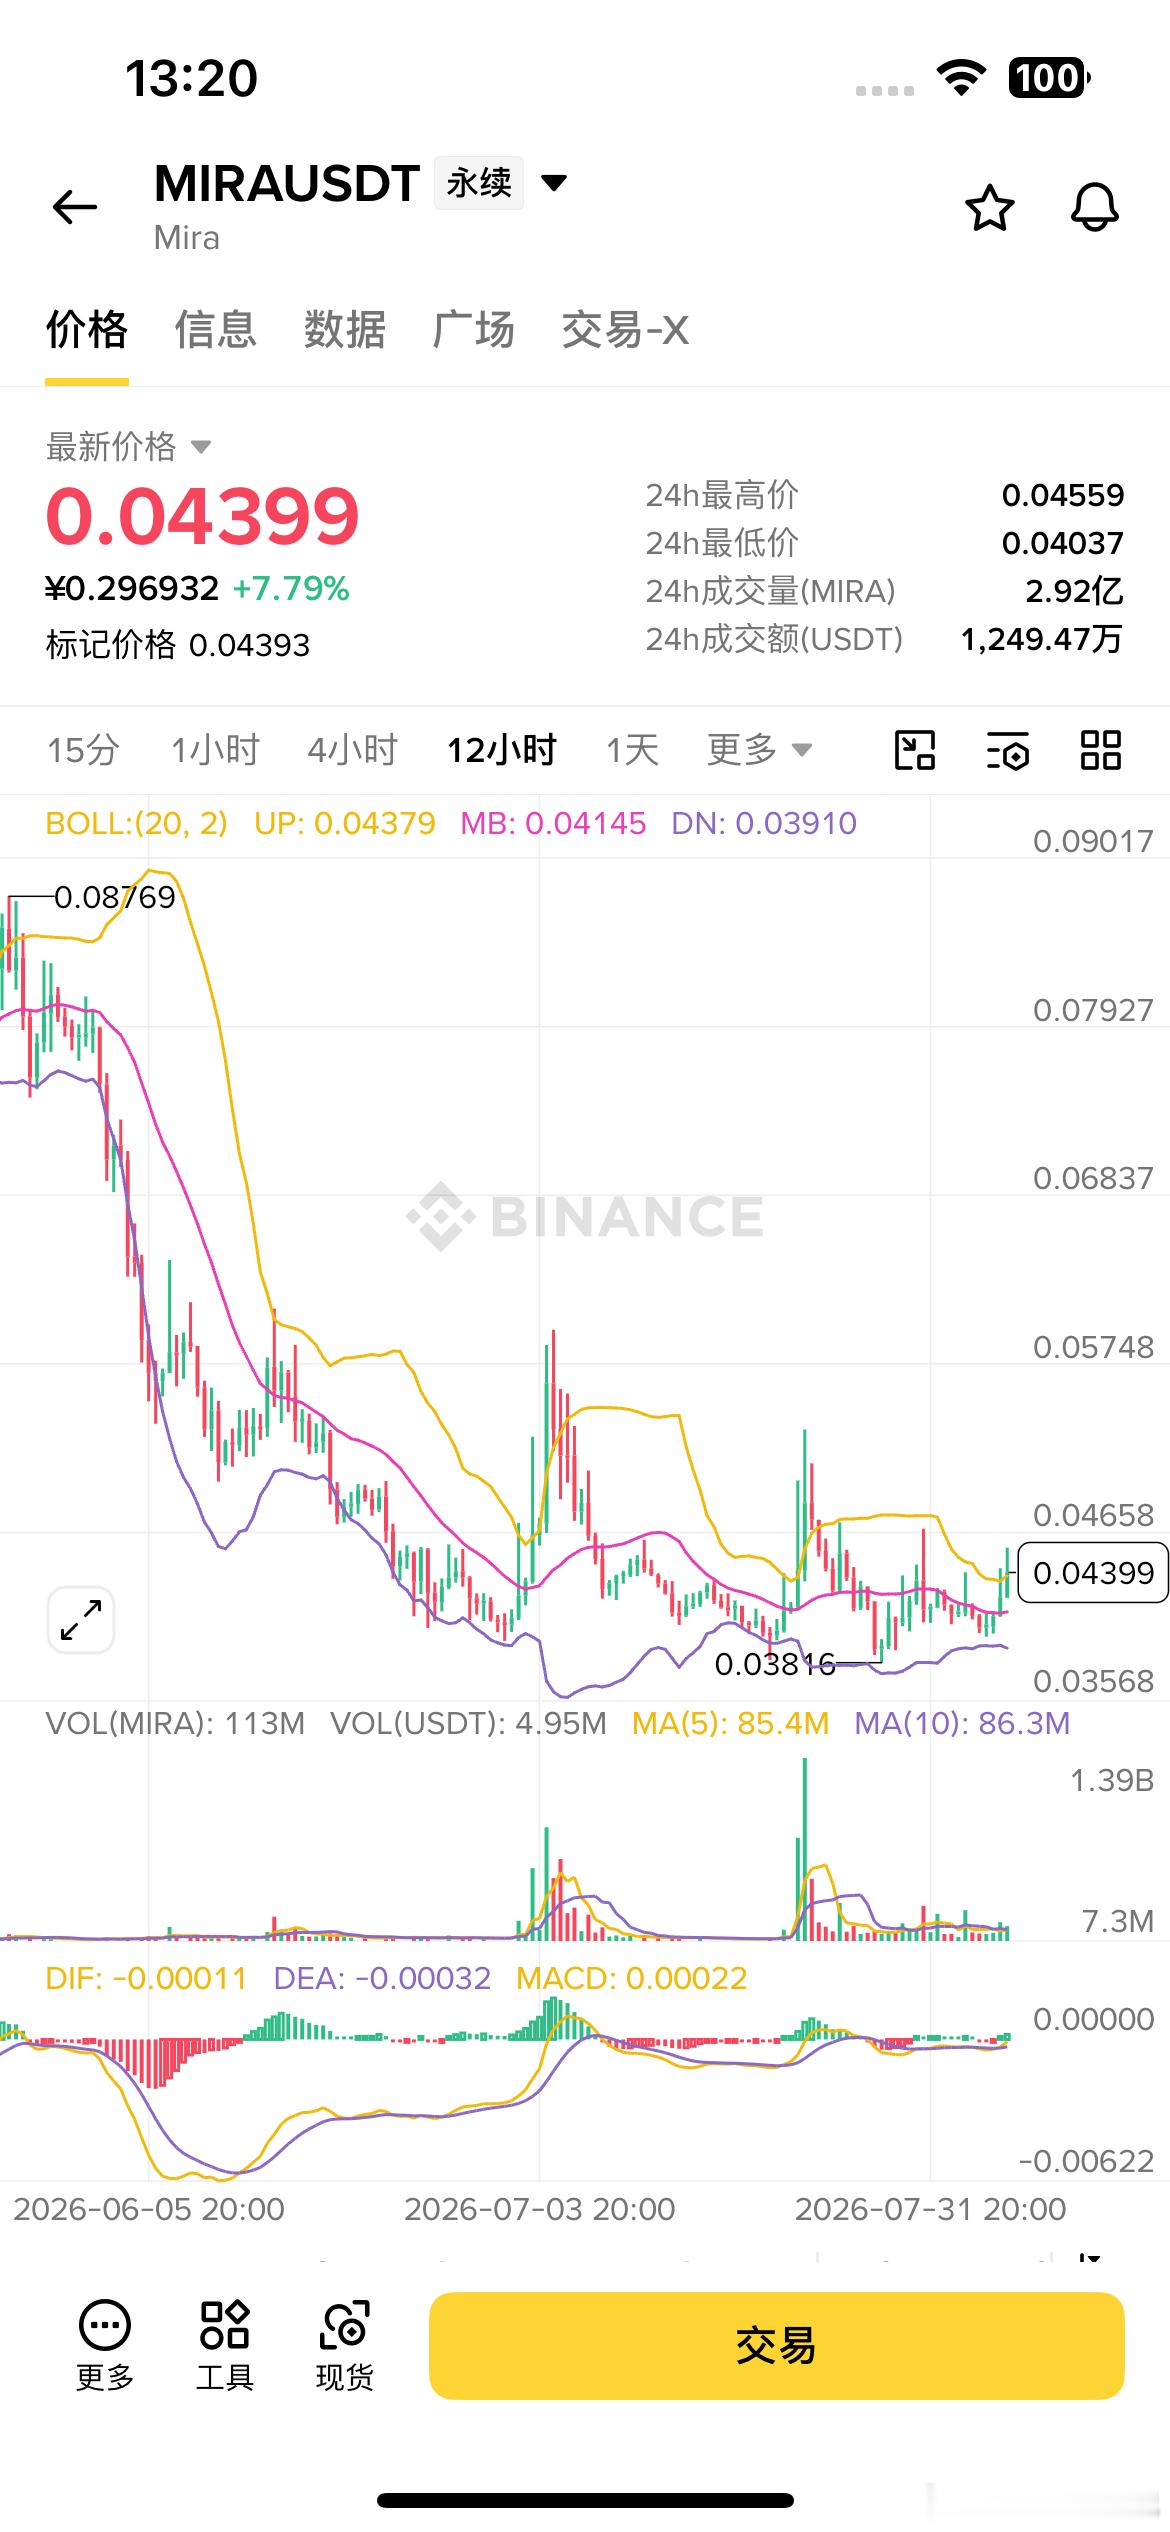This screenshot has width=1170, height=2532.
Task: Switch to the 交易-X tab
Action: click(x=625, y=330)
